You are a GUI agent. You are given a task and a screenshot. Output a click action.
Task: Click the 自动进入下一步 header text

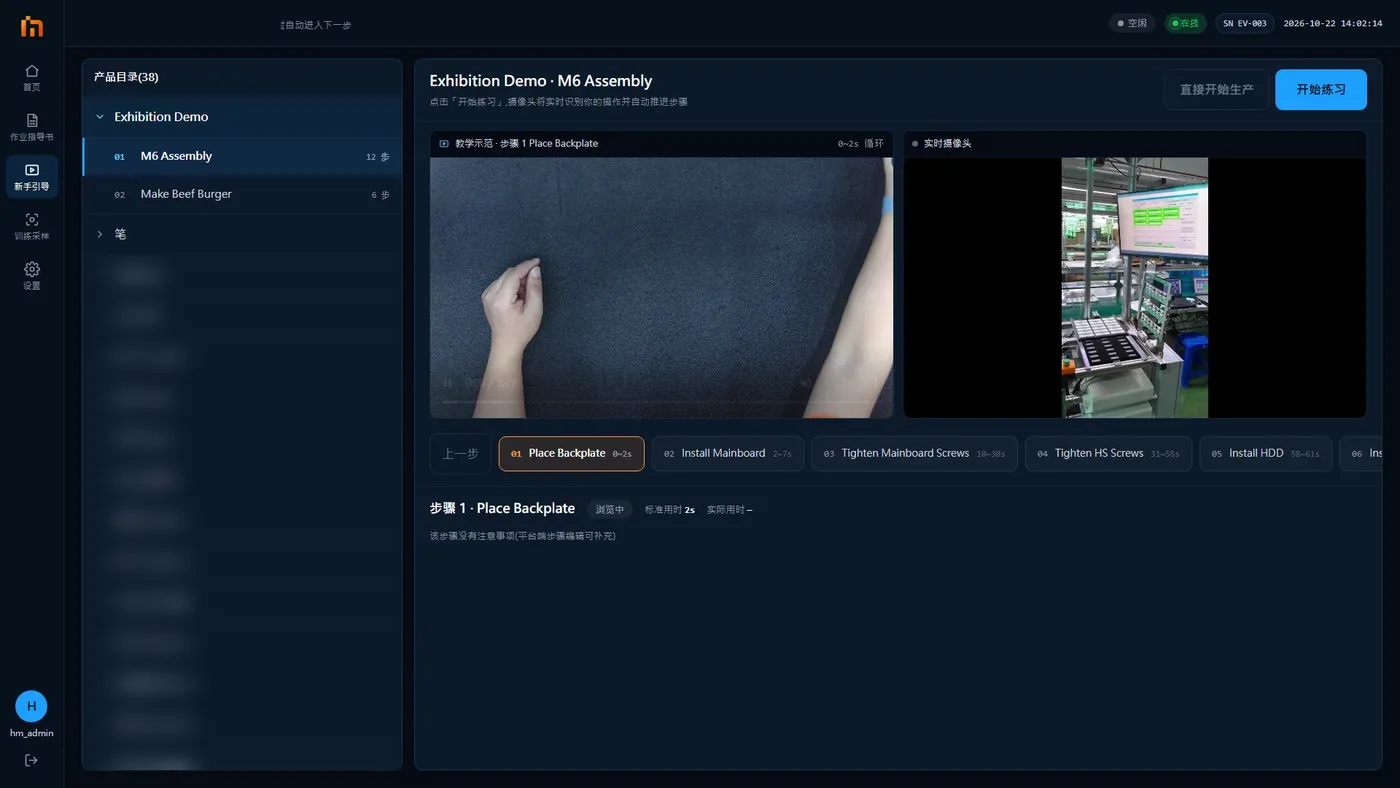[316, 24]
